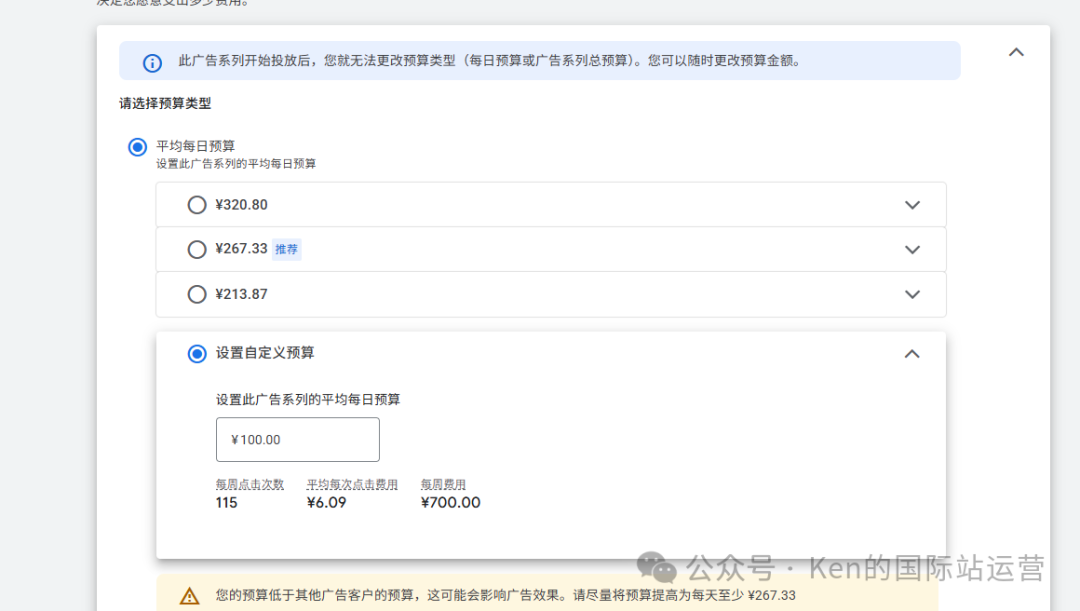Expand the ¥320.80 budget details chevron
1080x611 pixels.
point(912,205)
